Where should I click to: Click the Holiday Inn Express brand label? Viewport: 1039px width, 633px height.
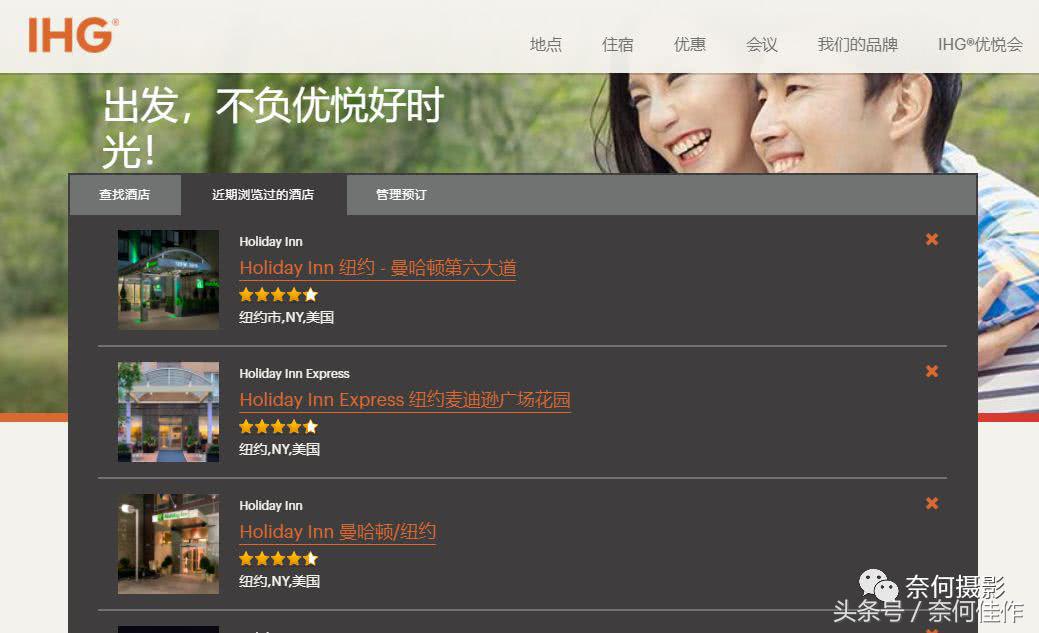coord(294,373)
